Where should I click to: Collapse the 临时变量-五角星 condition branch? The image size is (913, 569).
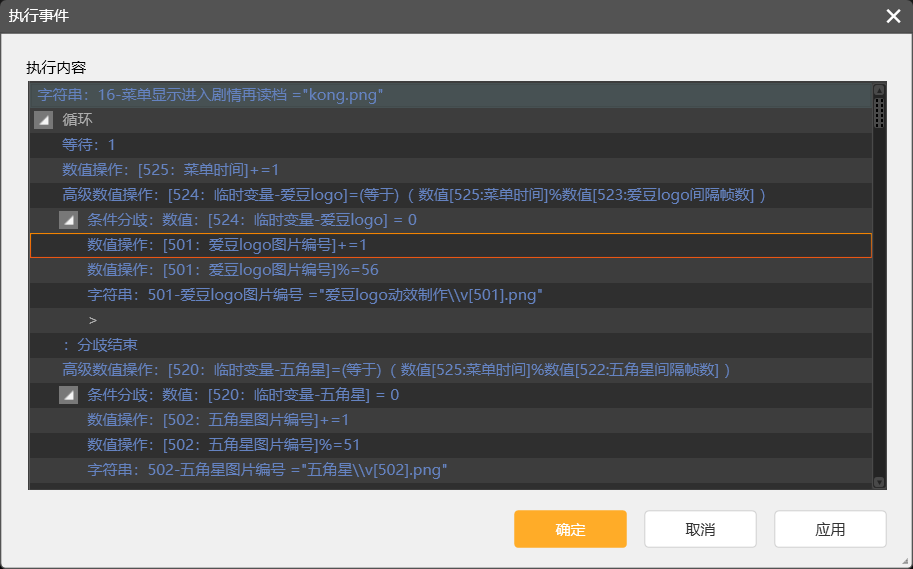click(x=68, y=395)
